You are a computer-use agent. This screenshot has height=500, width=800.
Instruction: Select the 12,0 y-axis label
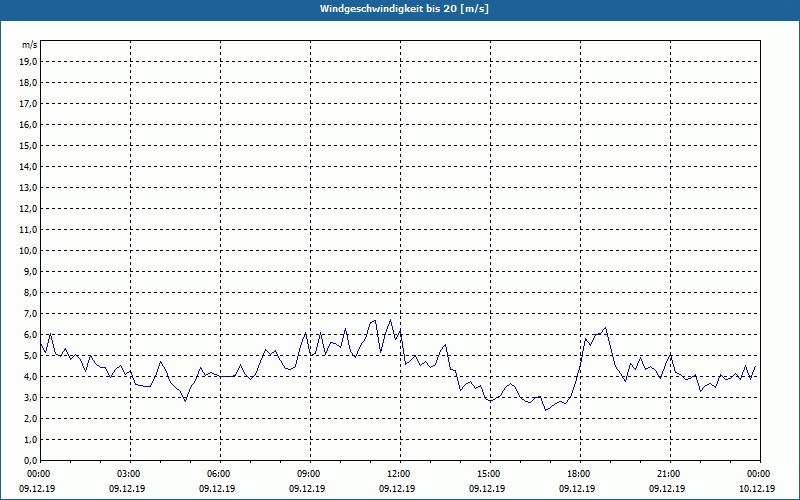(28, 209)
